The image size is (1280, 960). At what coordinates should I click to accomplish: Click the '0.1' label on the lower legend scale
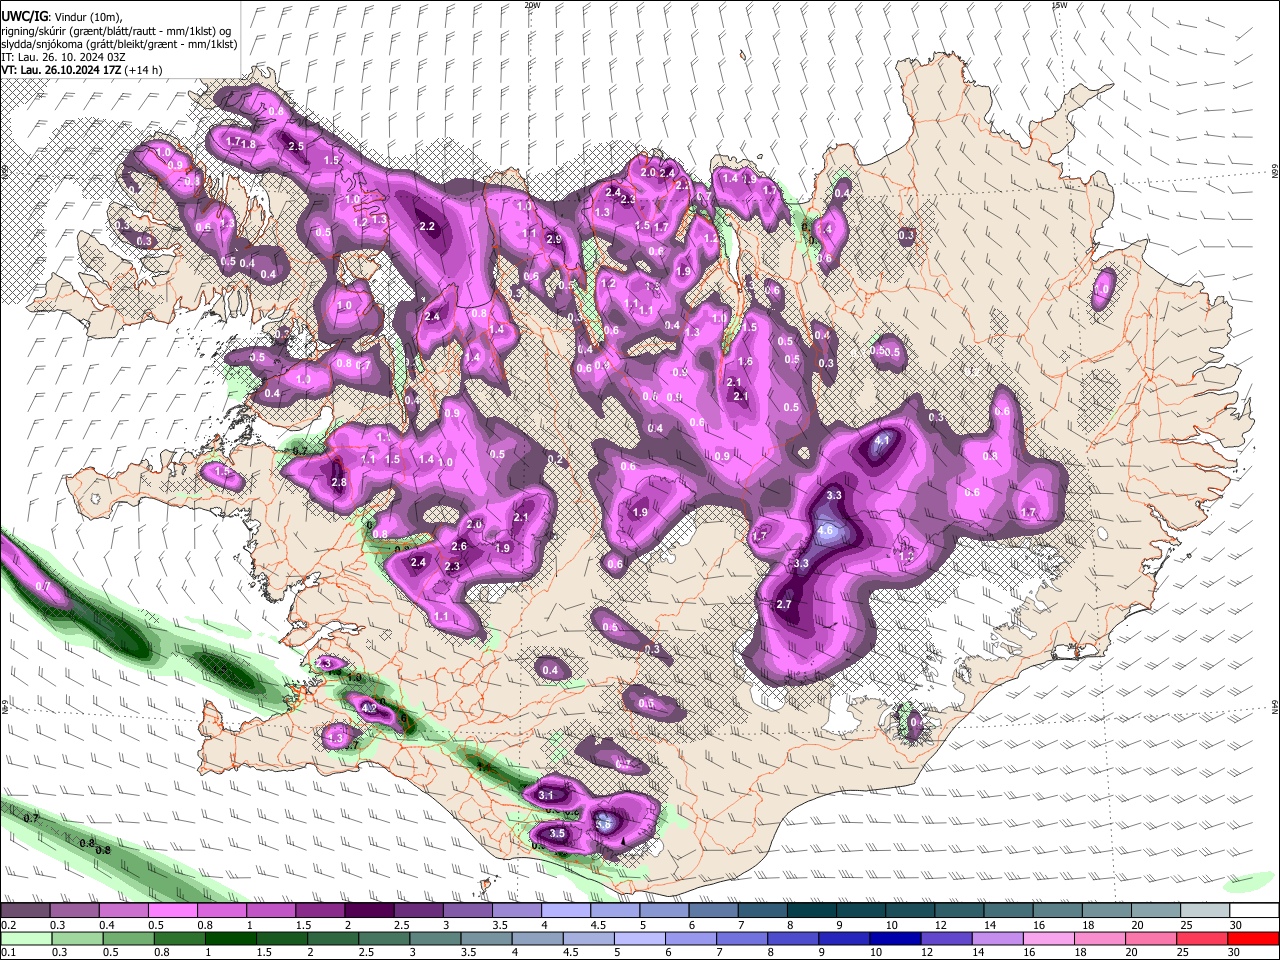pos(7,953)
